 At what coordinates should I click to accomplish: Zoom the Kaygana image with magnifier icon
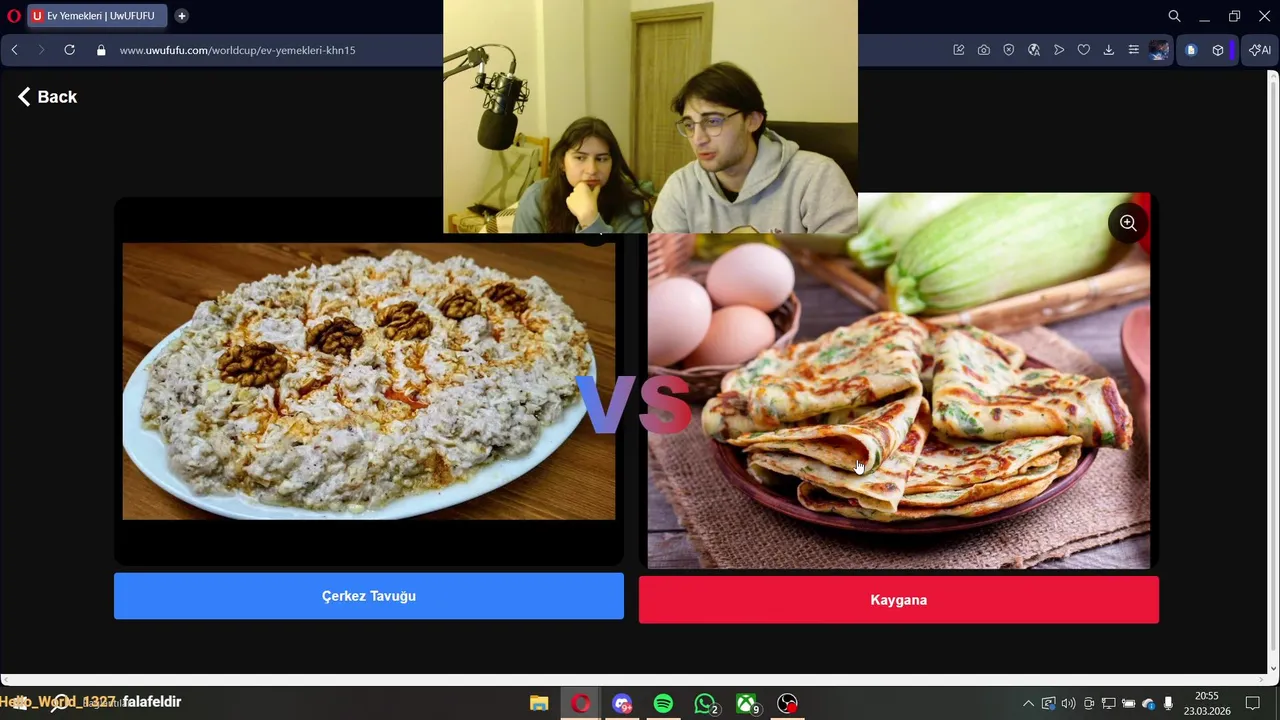1128,223
